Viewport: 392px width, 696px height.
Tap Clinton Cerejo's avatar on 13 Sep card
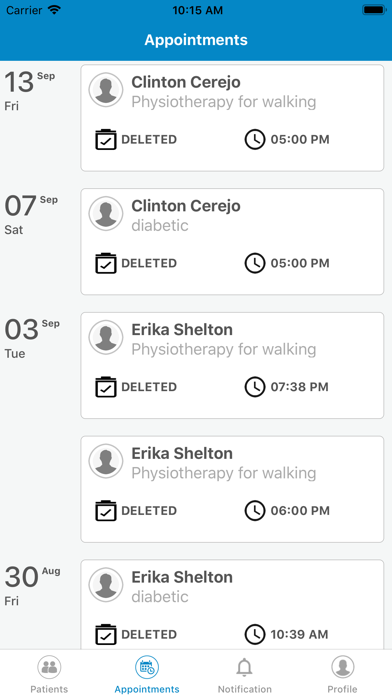(106, 90)
